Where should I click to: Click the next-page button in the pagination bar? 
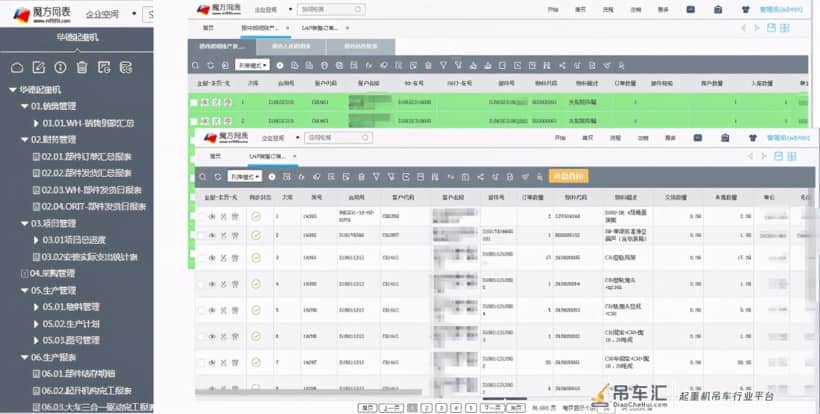(493, 408)
